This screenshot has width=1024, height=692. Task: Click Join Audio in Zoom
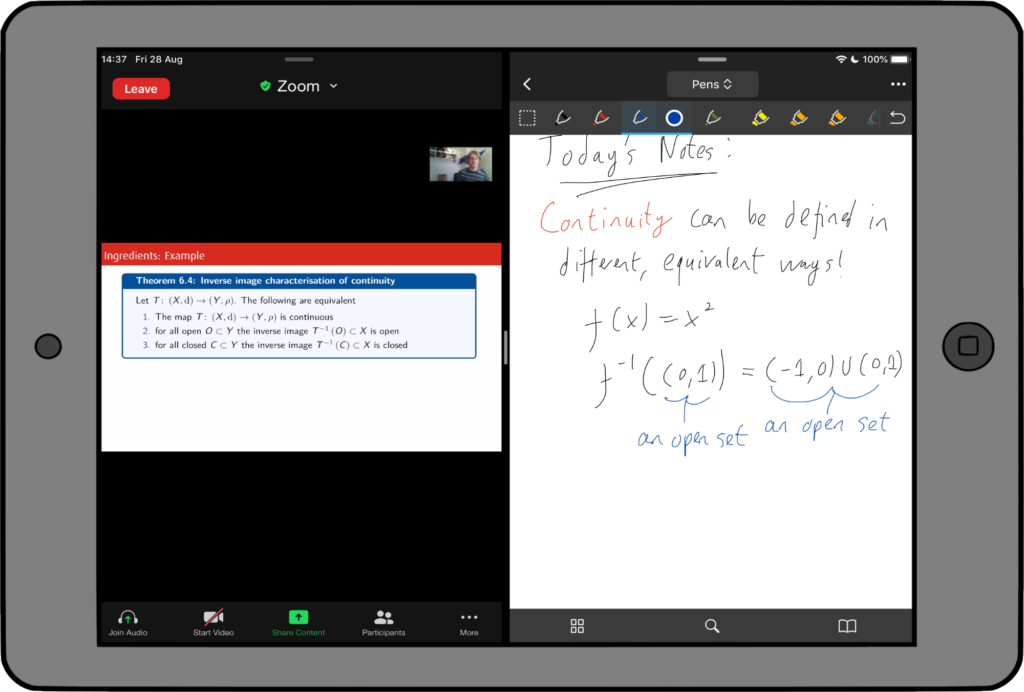[128, 622]
